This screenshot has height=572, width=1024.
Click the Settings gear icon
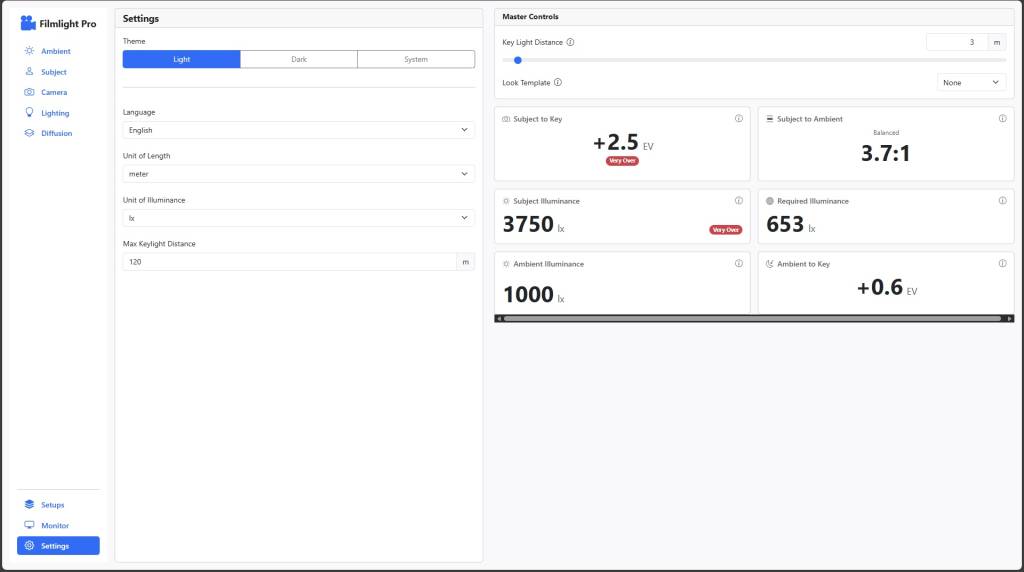[29, 545]
